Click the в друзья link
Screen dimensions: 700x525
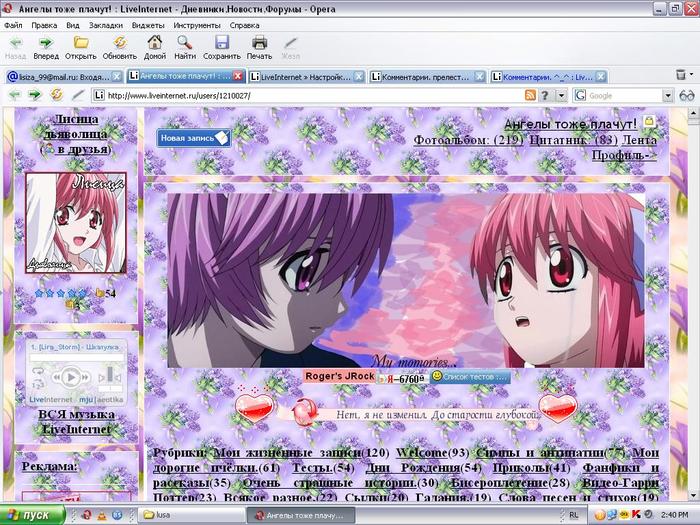pyautogui.click(x=83, y=149)
